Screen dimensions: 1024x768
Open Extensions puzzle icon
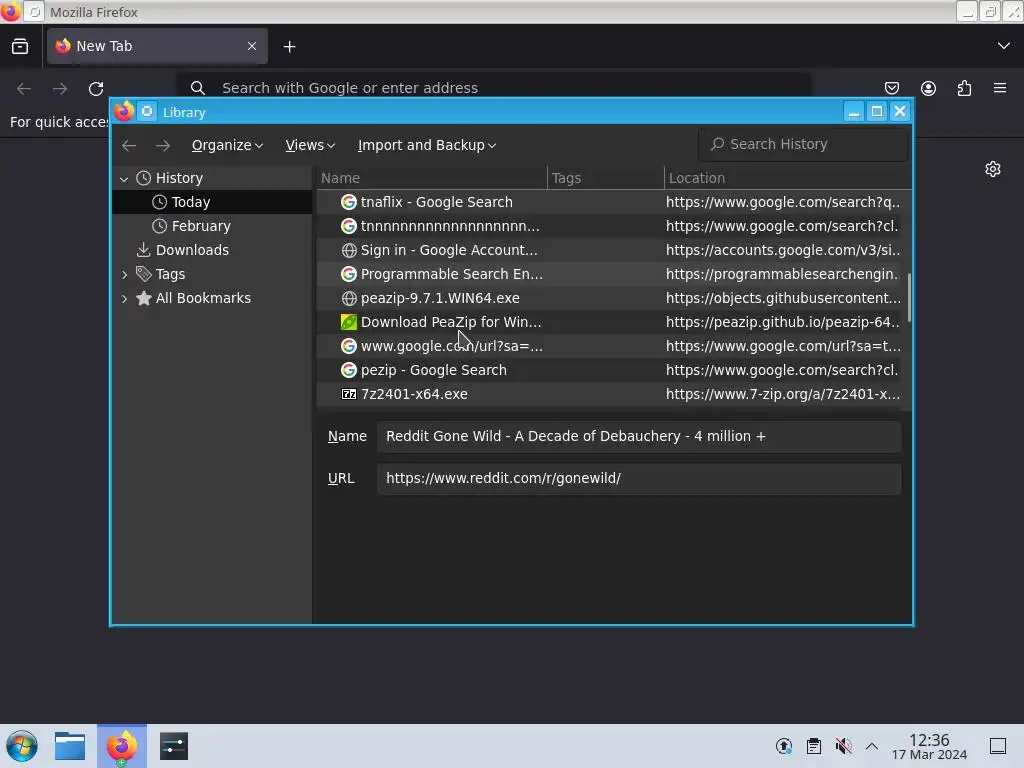(x=964, y=88)
